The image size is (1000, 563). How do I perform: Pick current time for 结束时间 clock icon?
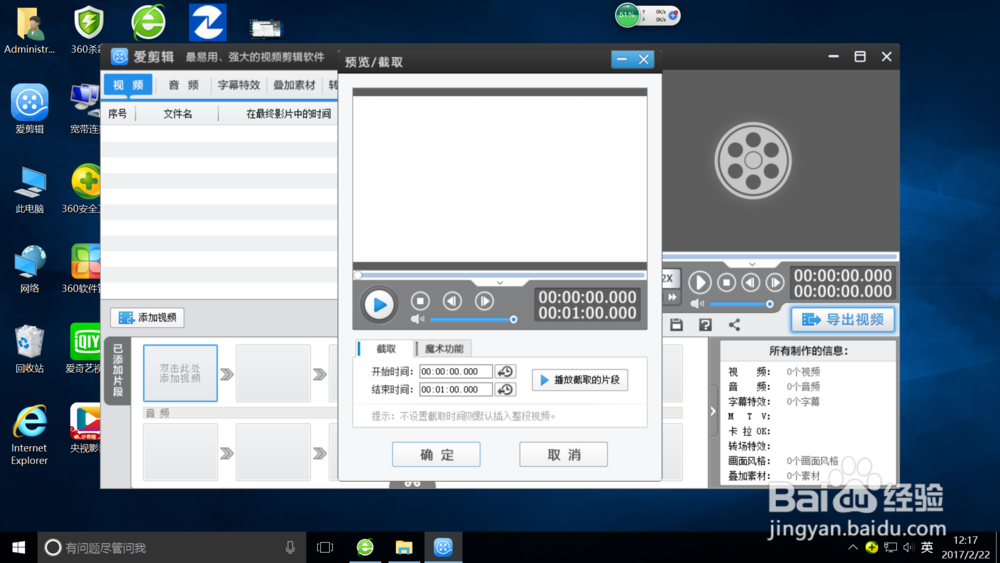click(505, 389)
